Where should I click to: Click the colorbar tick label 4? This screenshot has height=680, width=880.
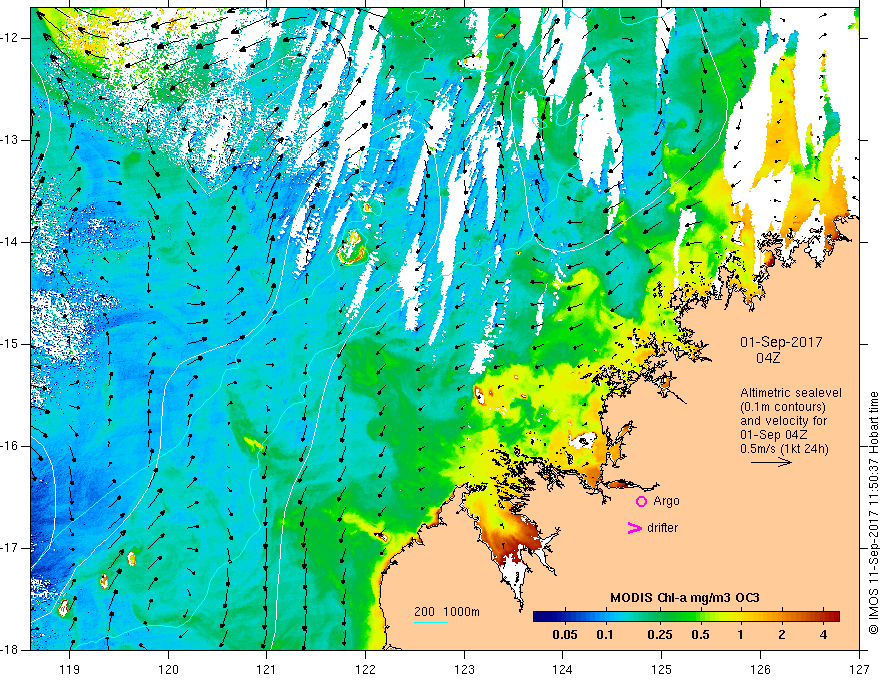(x=823, y=635)
